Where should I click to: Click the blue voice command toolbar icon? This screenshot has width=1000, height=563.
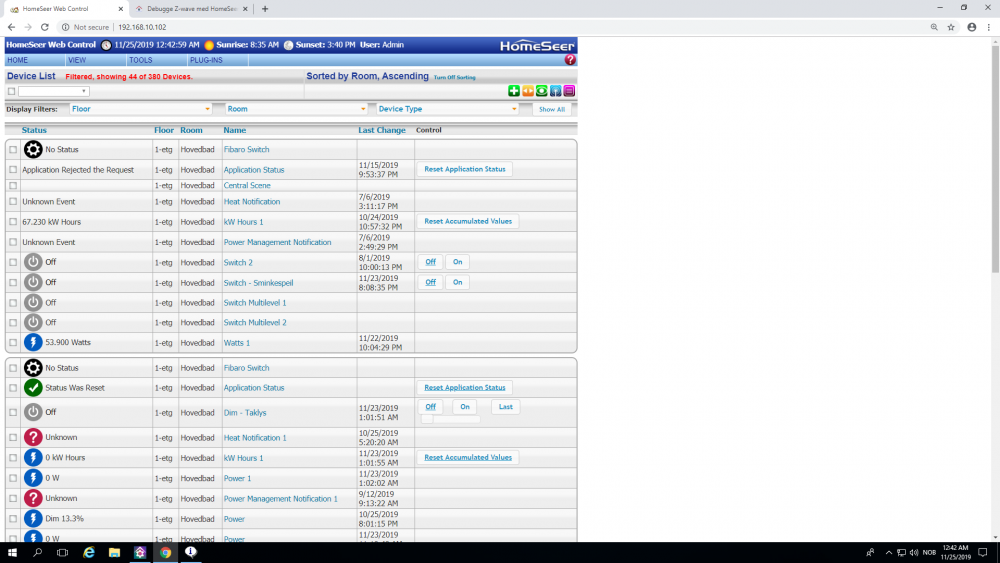click(555, 91)
